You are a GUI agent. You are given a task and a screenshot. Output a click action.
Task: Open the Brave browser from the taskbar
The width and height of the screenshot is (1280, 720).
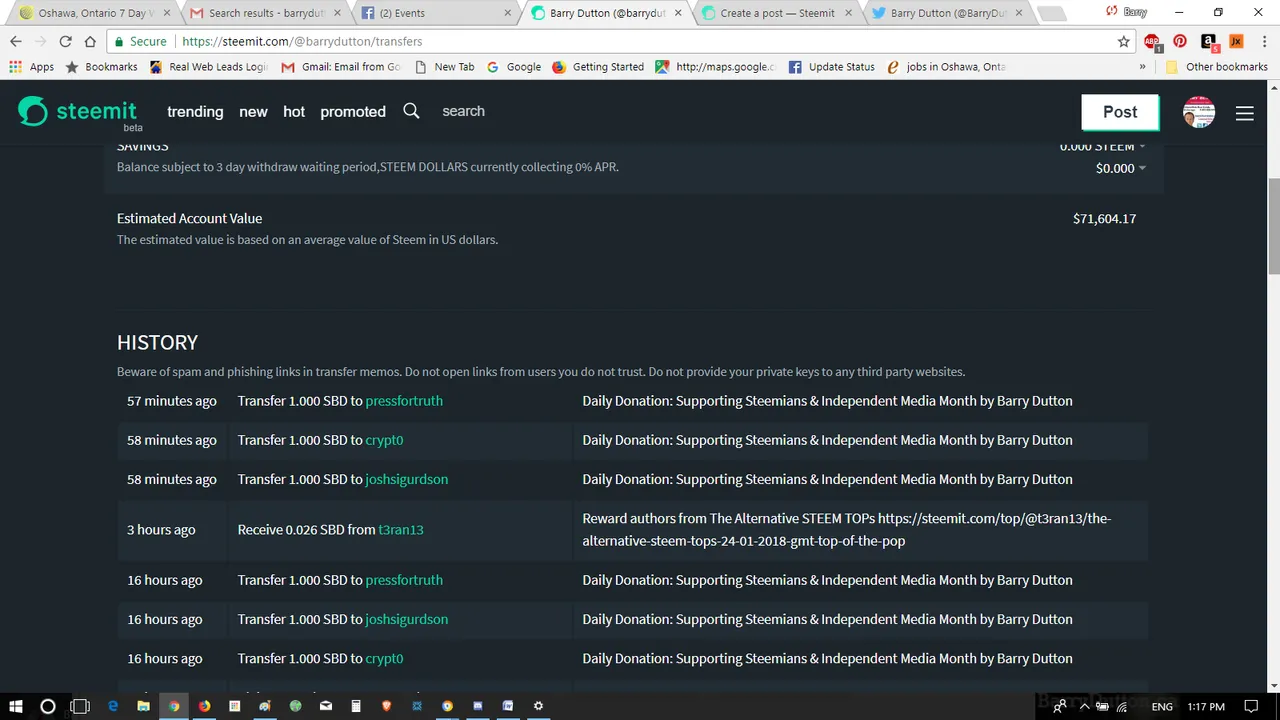(386, 706)
